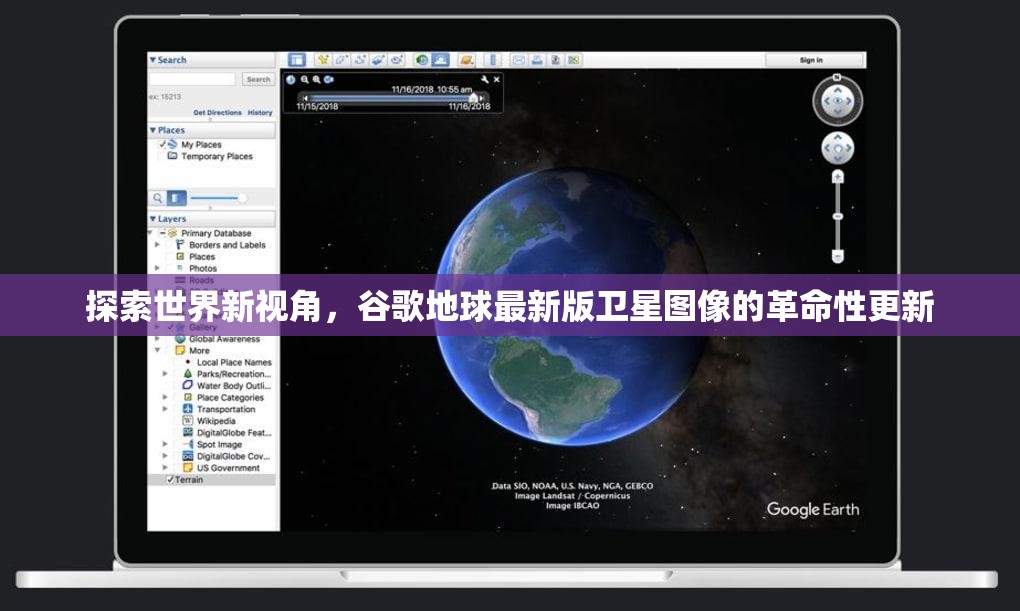Click the View in Google Maps icon

[573, 60]
